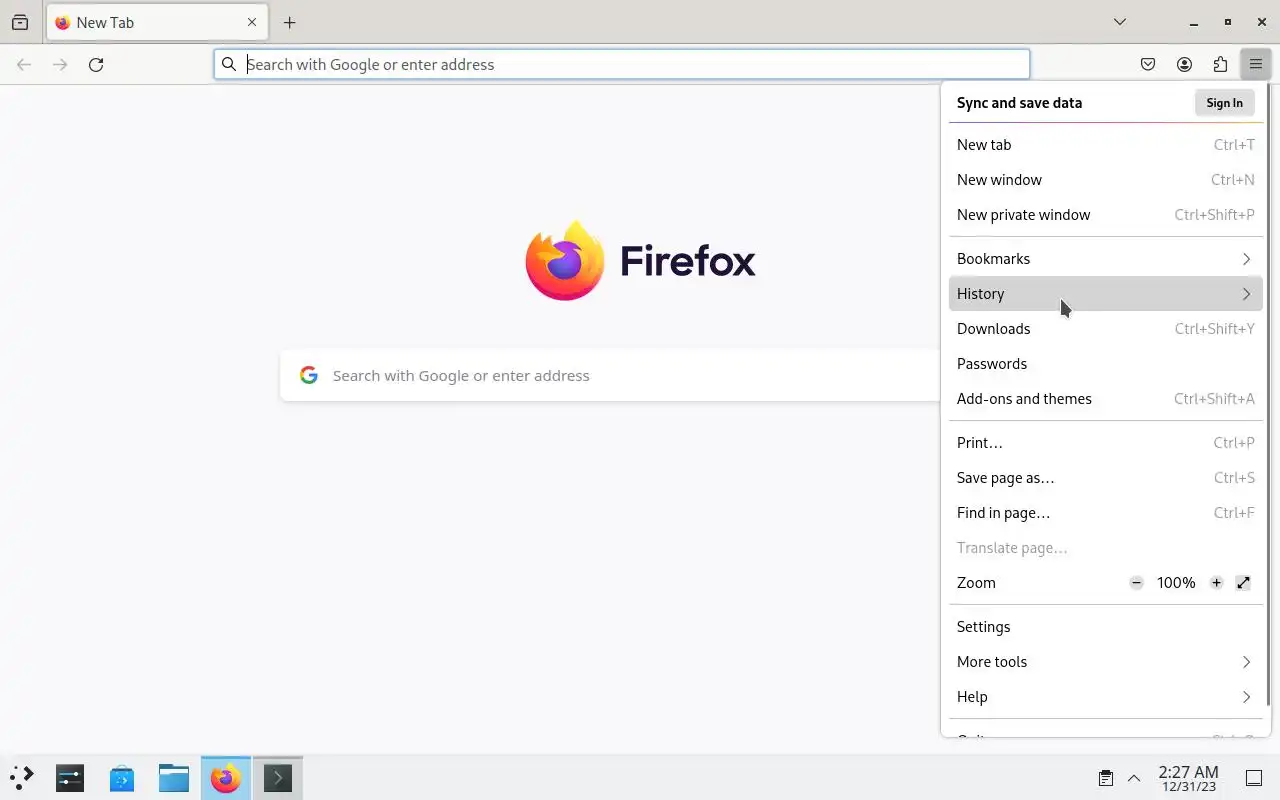Choose Save page as… entry
The height and width of the screenshot is (800, 1280).
[1106, 478]
